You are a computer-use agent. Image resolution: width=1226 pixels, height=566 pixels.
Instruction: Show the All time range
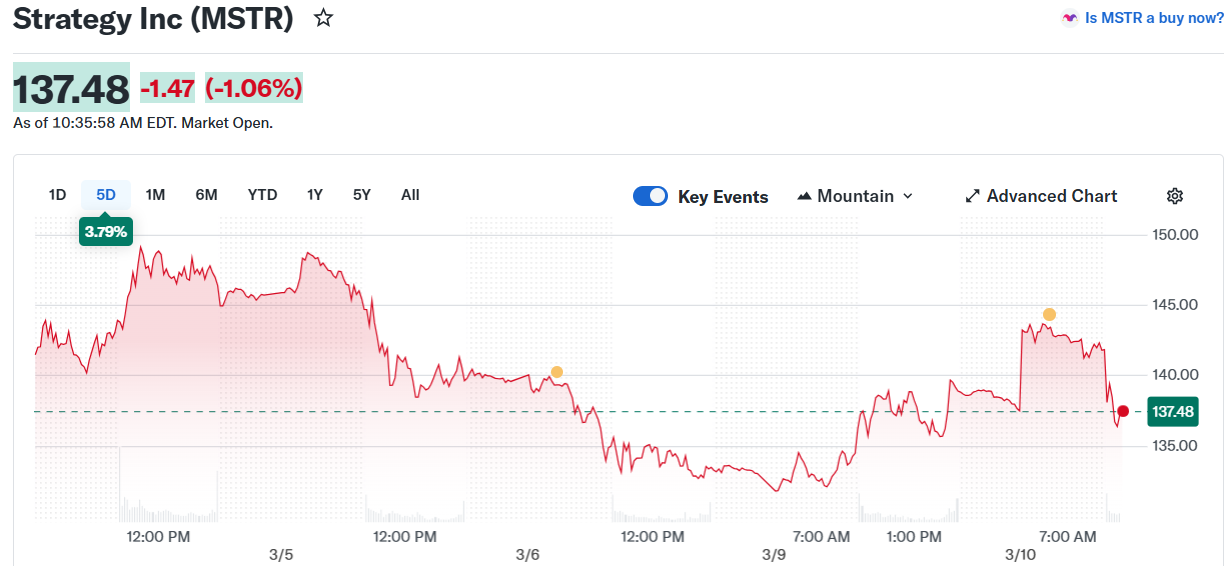pyautogui.click(x=410, y=195)
